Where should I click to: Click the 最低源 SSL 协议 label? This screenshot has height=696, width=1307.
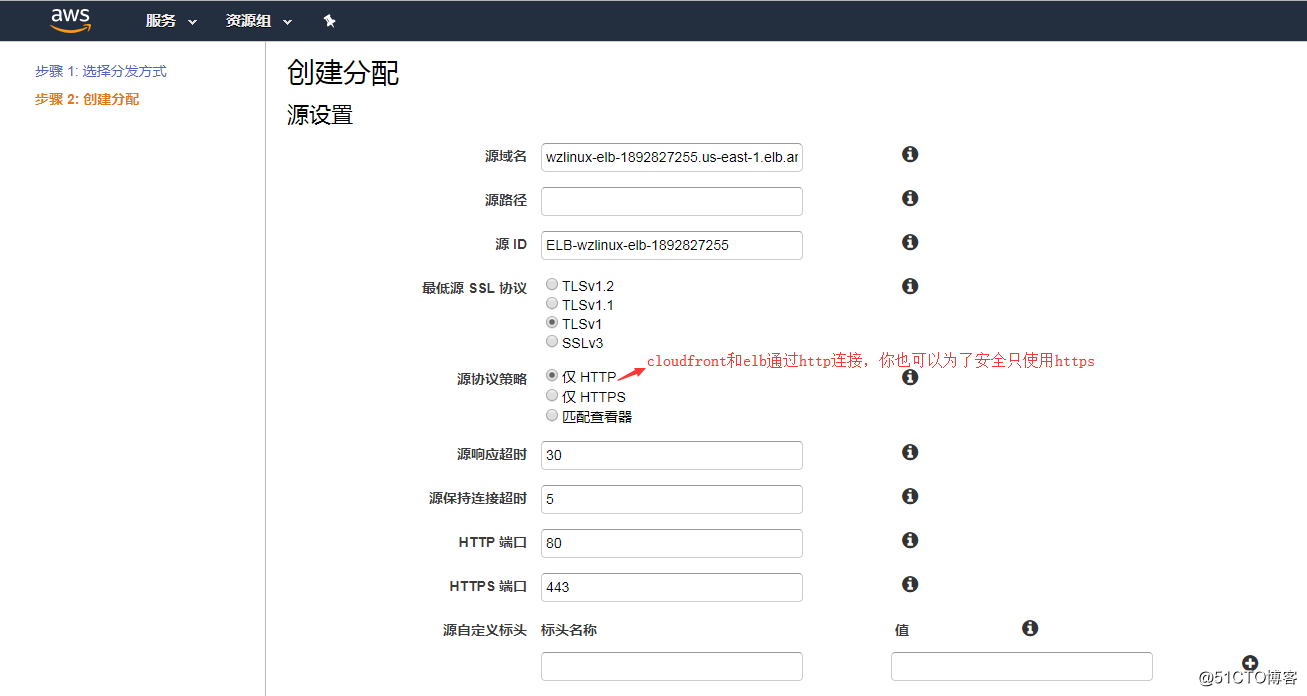pos(474,288)
